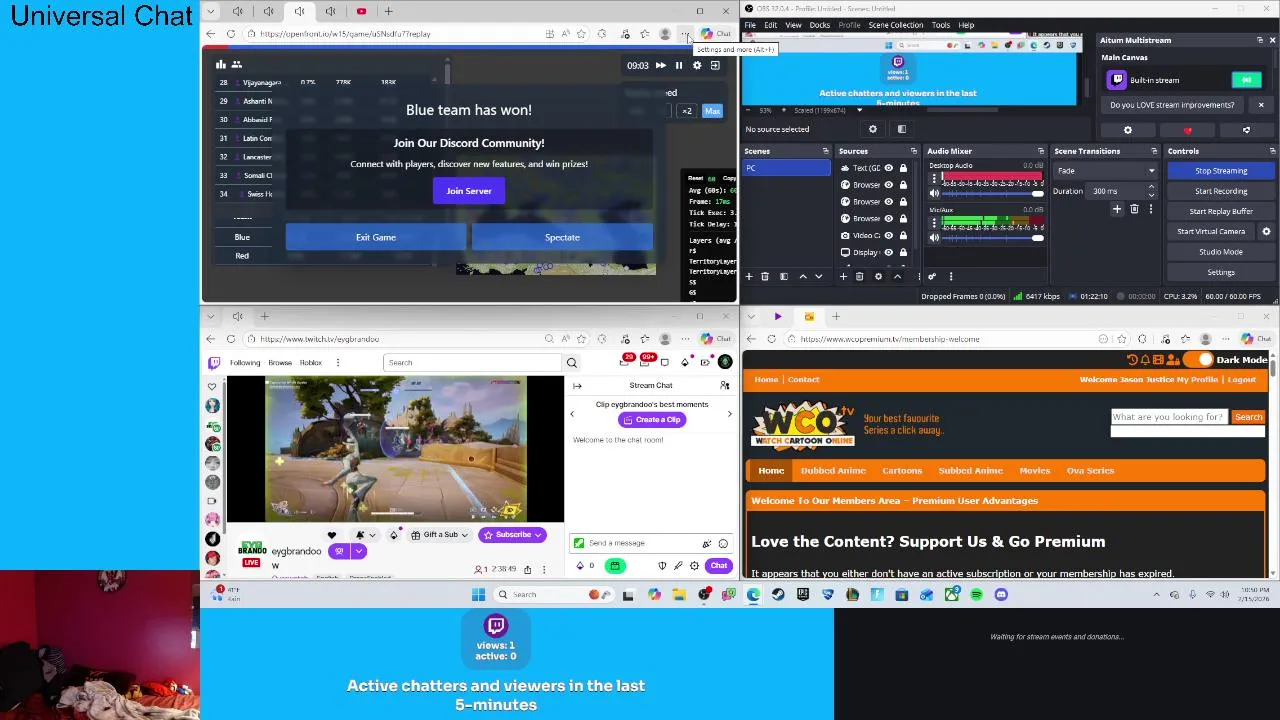The height and width of the screenshot is (720, 1280).
Task: Open the OpenFront team players icon
Action: click(237, 65)
